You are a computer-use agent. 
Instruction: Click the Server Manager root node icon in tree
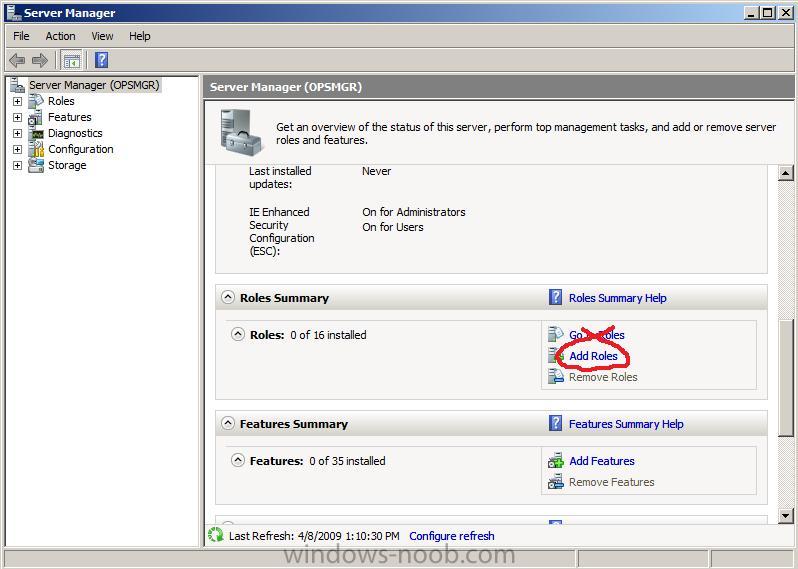point(17,85)
